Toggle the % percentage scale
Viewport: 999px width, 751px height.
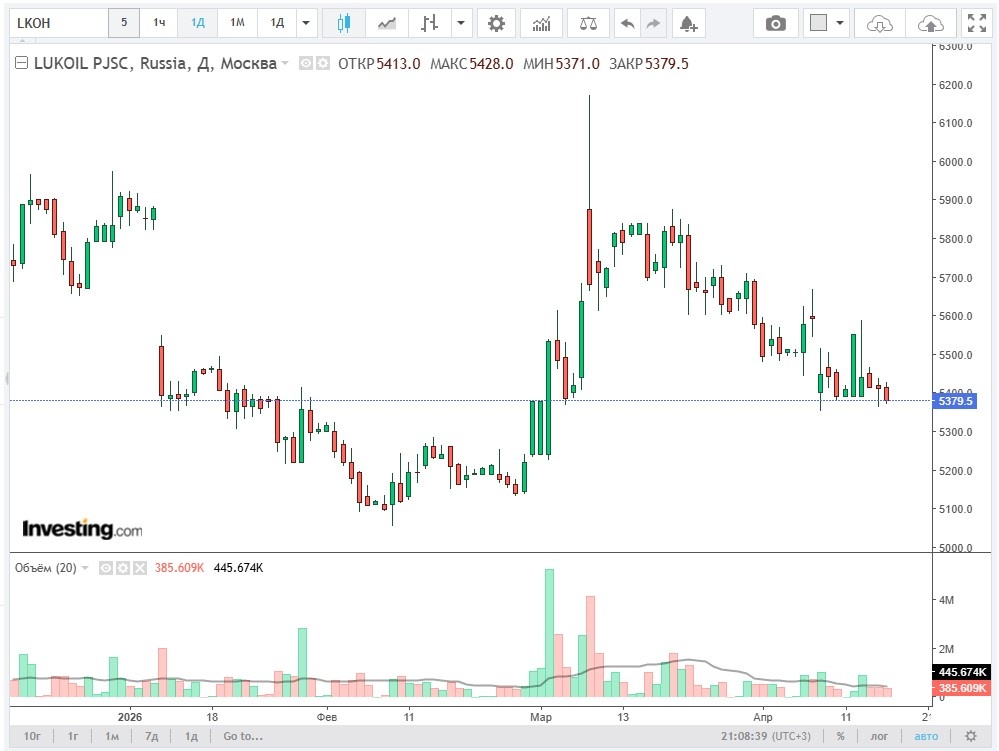coord(840,736)
